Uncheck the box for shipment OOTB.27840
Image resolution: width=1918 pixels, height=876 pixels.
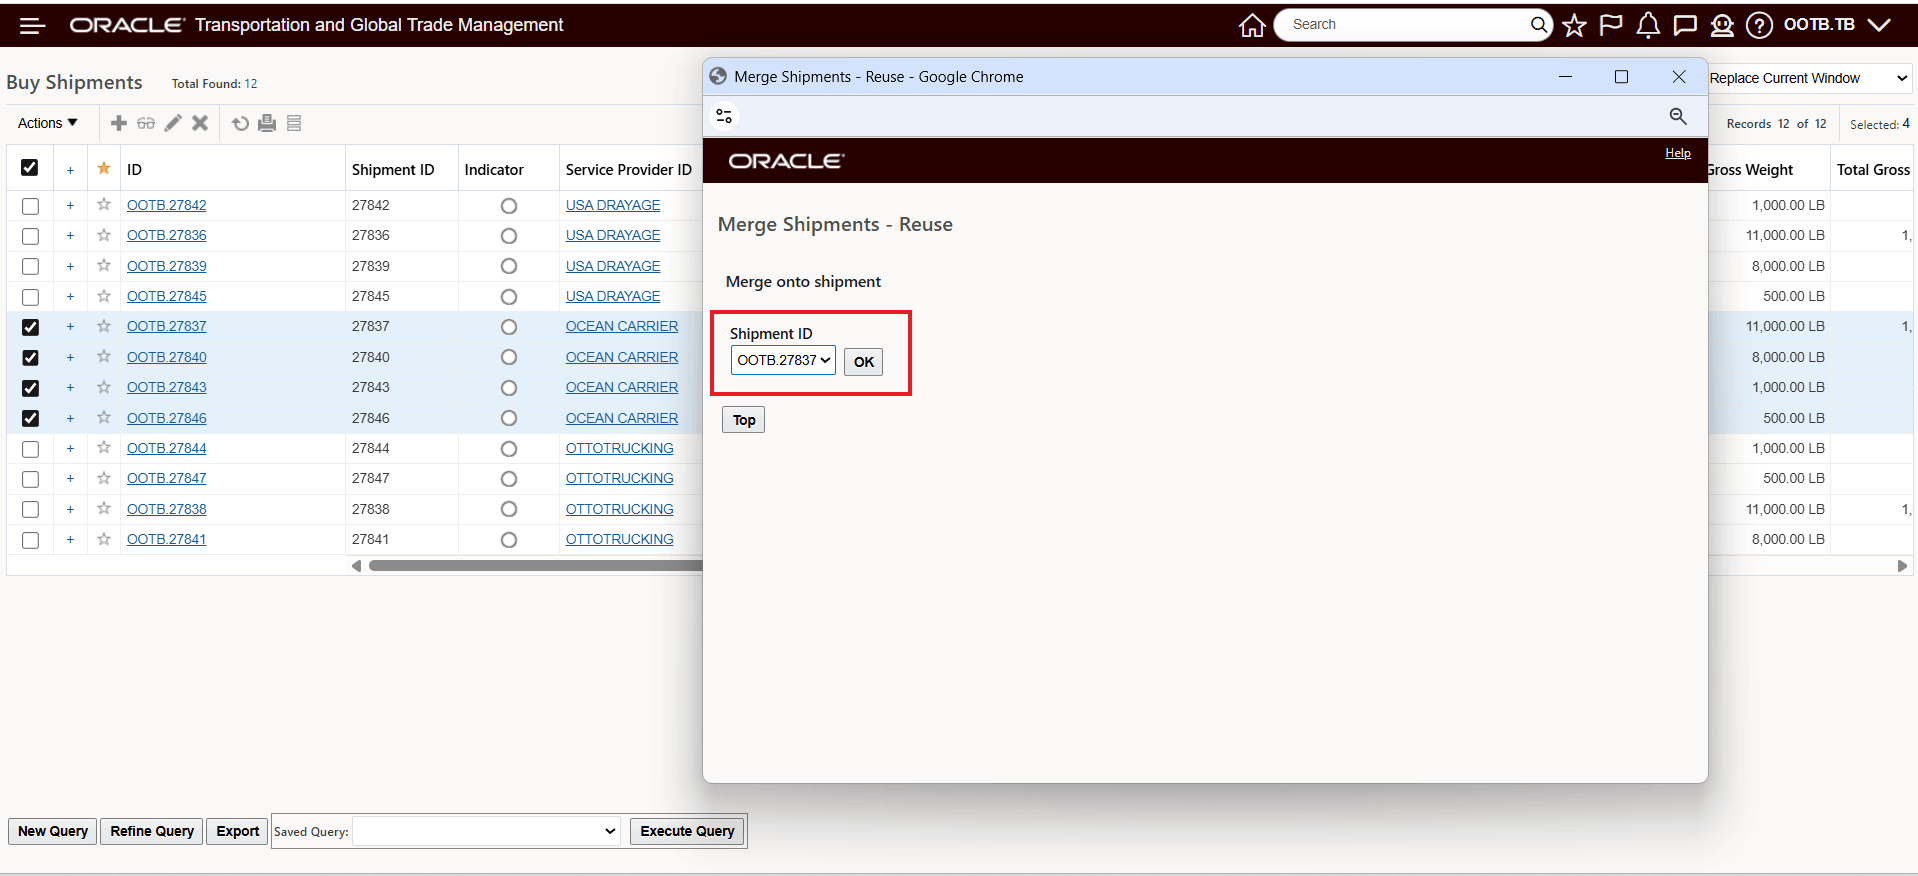(31, 358)
